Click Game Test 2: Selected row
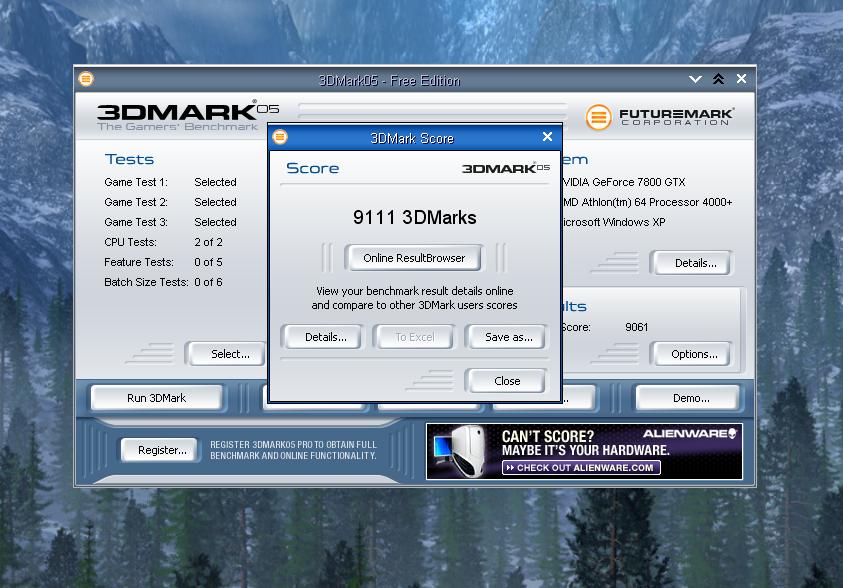 170,202
